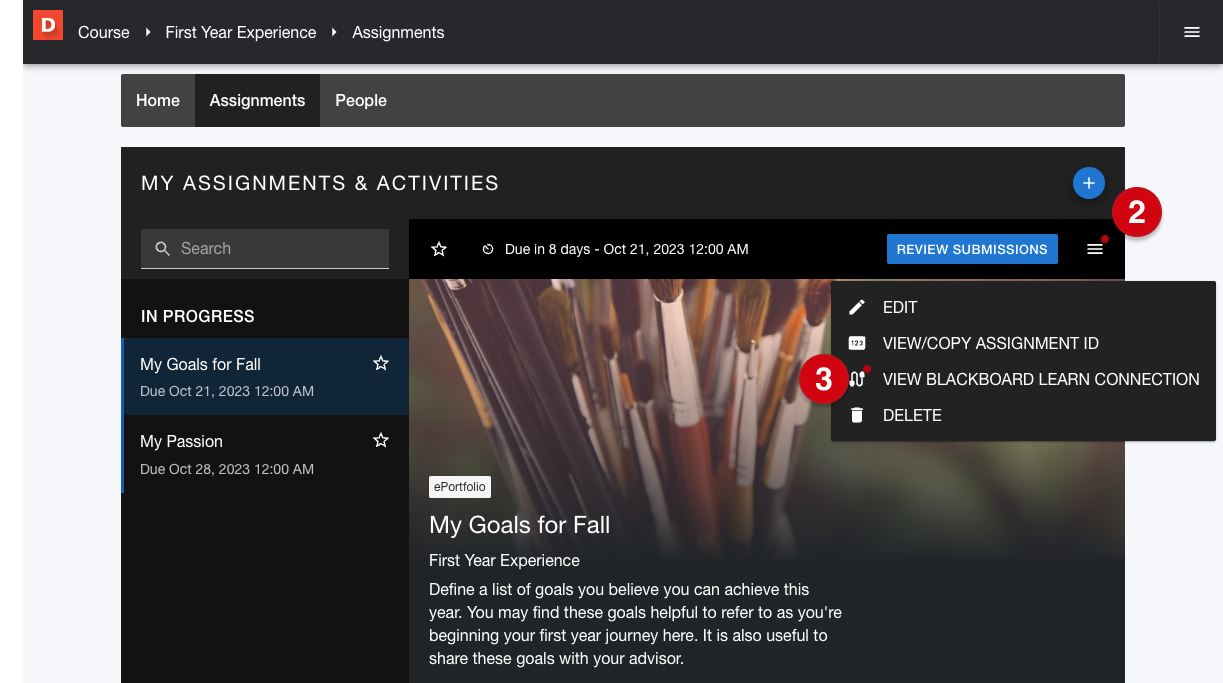Click the 'Due Oct 28, 2023 12:00 AM' text
This screenshot has height=683, width=1223.
click(x=227, y=468)
